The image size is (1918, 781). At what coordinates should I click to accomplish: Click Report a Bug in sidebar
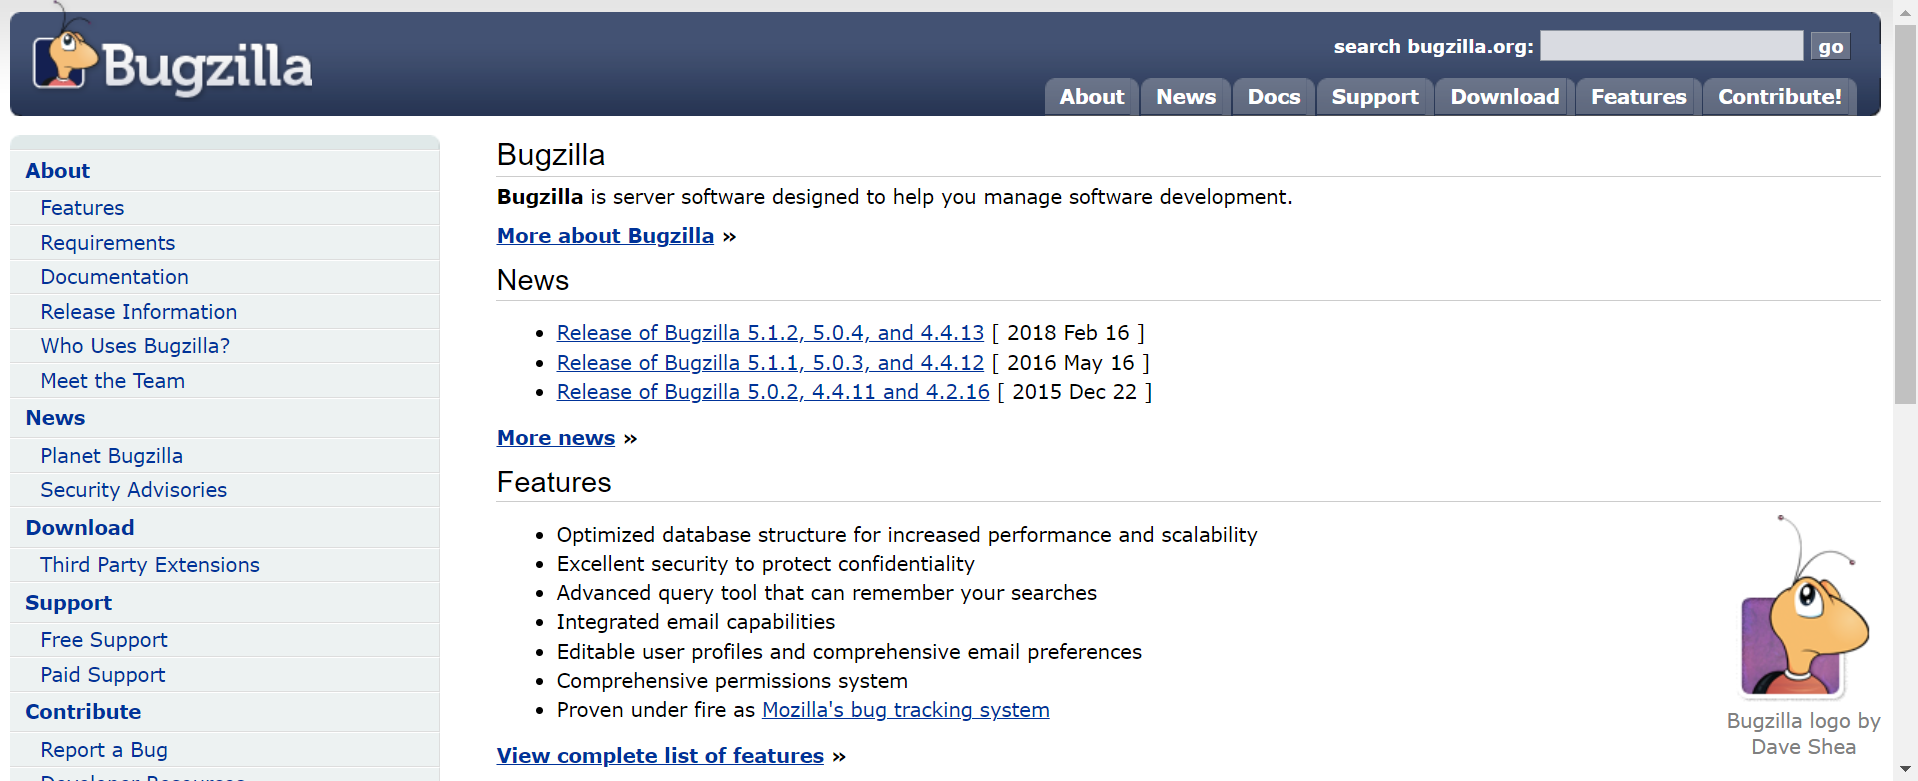tap(104, 750)
